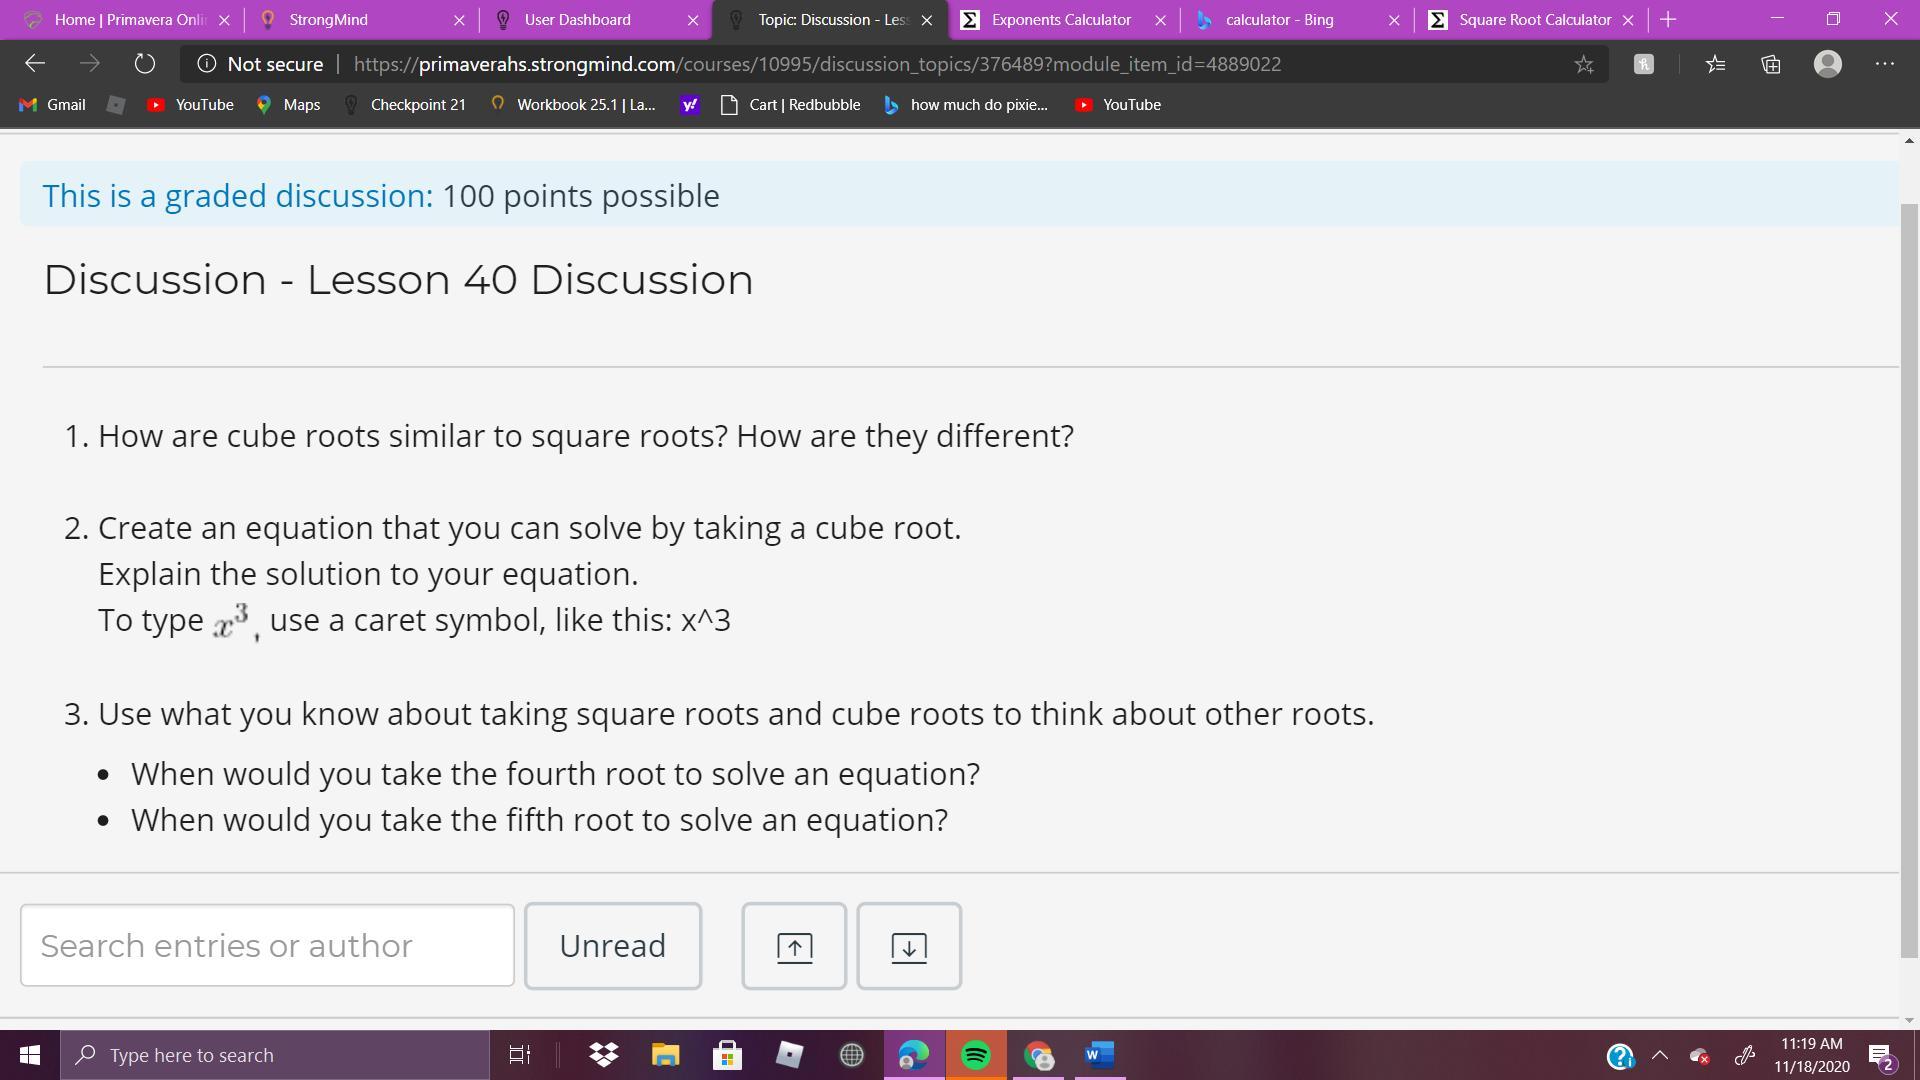The height and width of the screenshot is (1080, 1920).
Task: Click the Search entries or author field
Action: pyautogui.click(x=267, y=946)
